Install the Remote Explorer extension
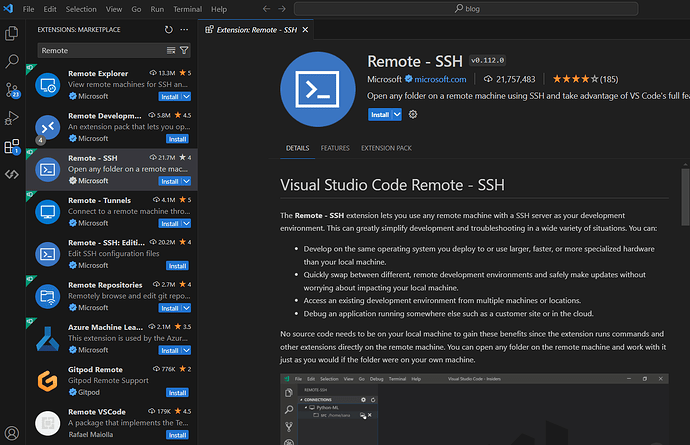Viewport: 690px width, 445px height. pyautogui.click(x=170, y=96)
